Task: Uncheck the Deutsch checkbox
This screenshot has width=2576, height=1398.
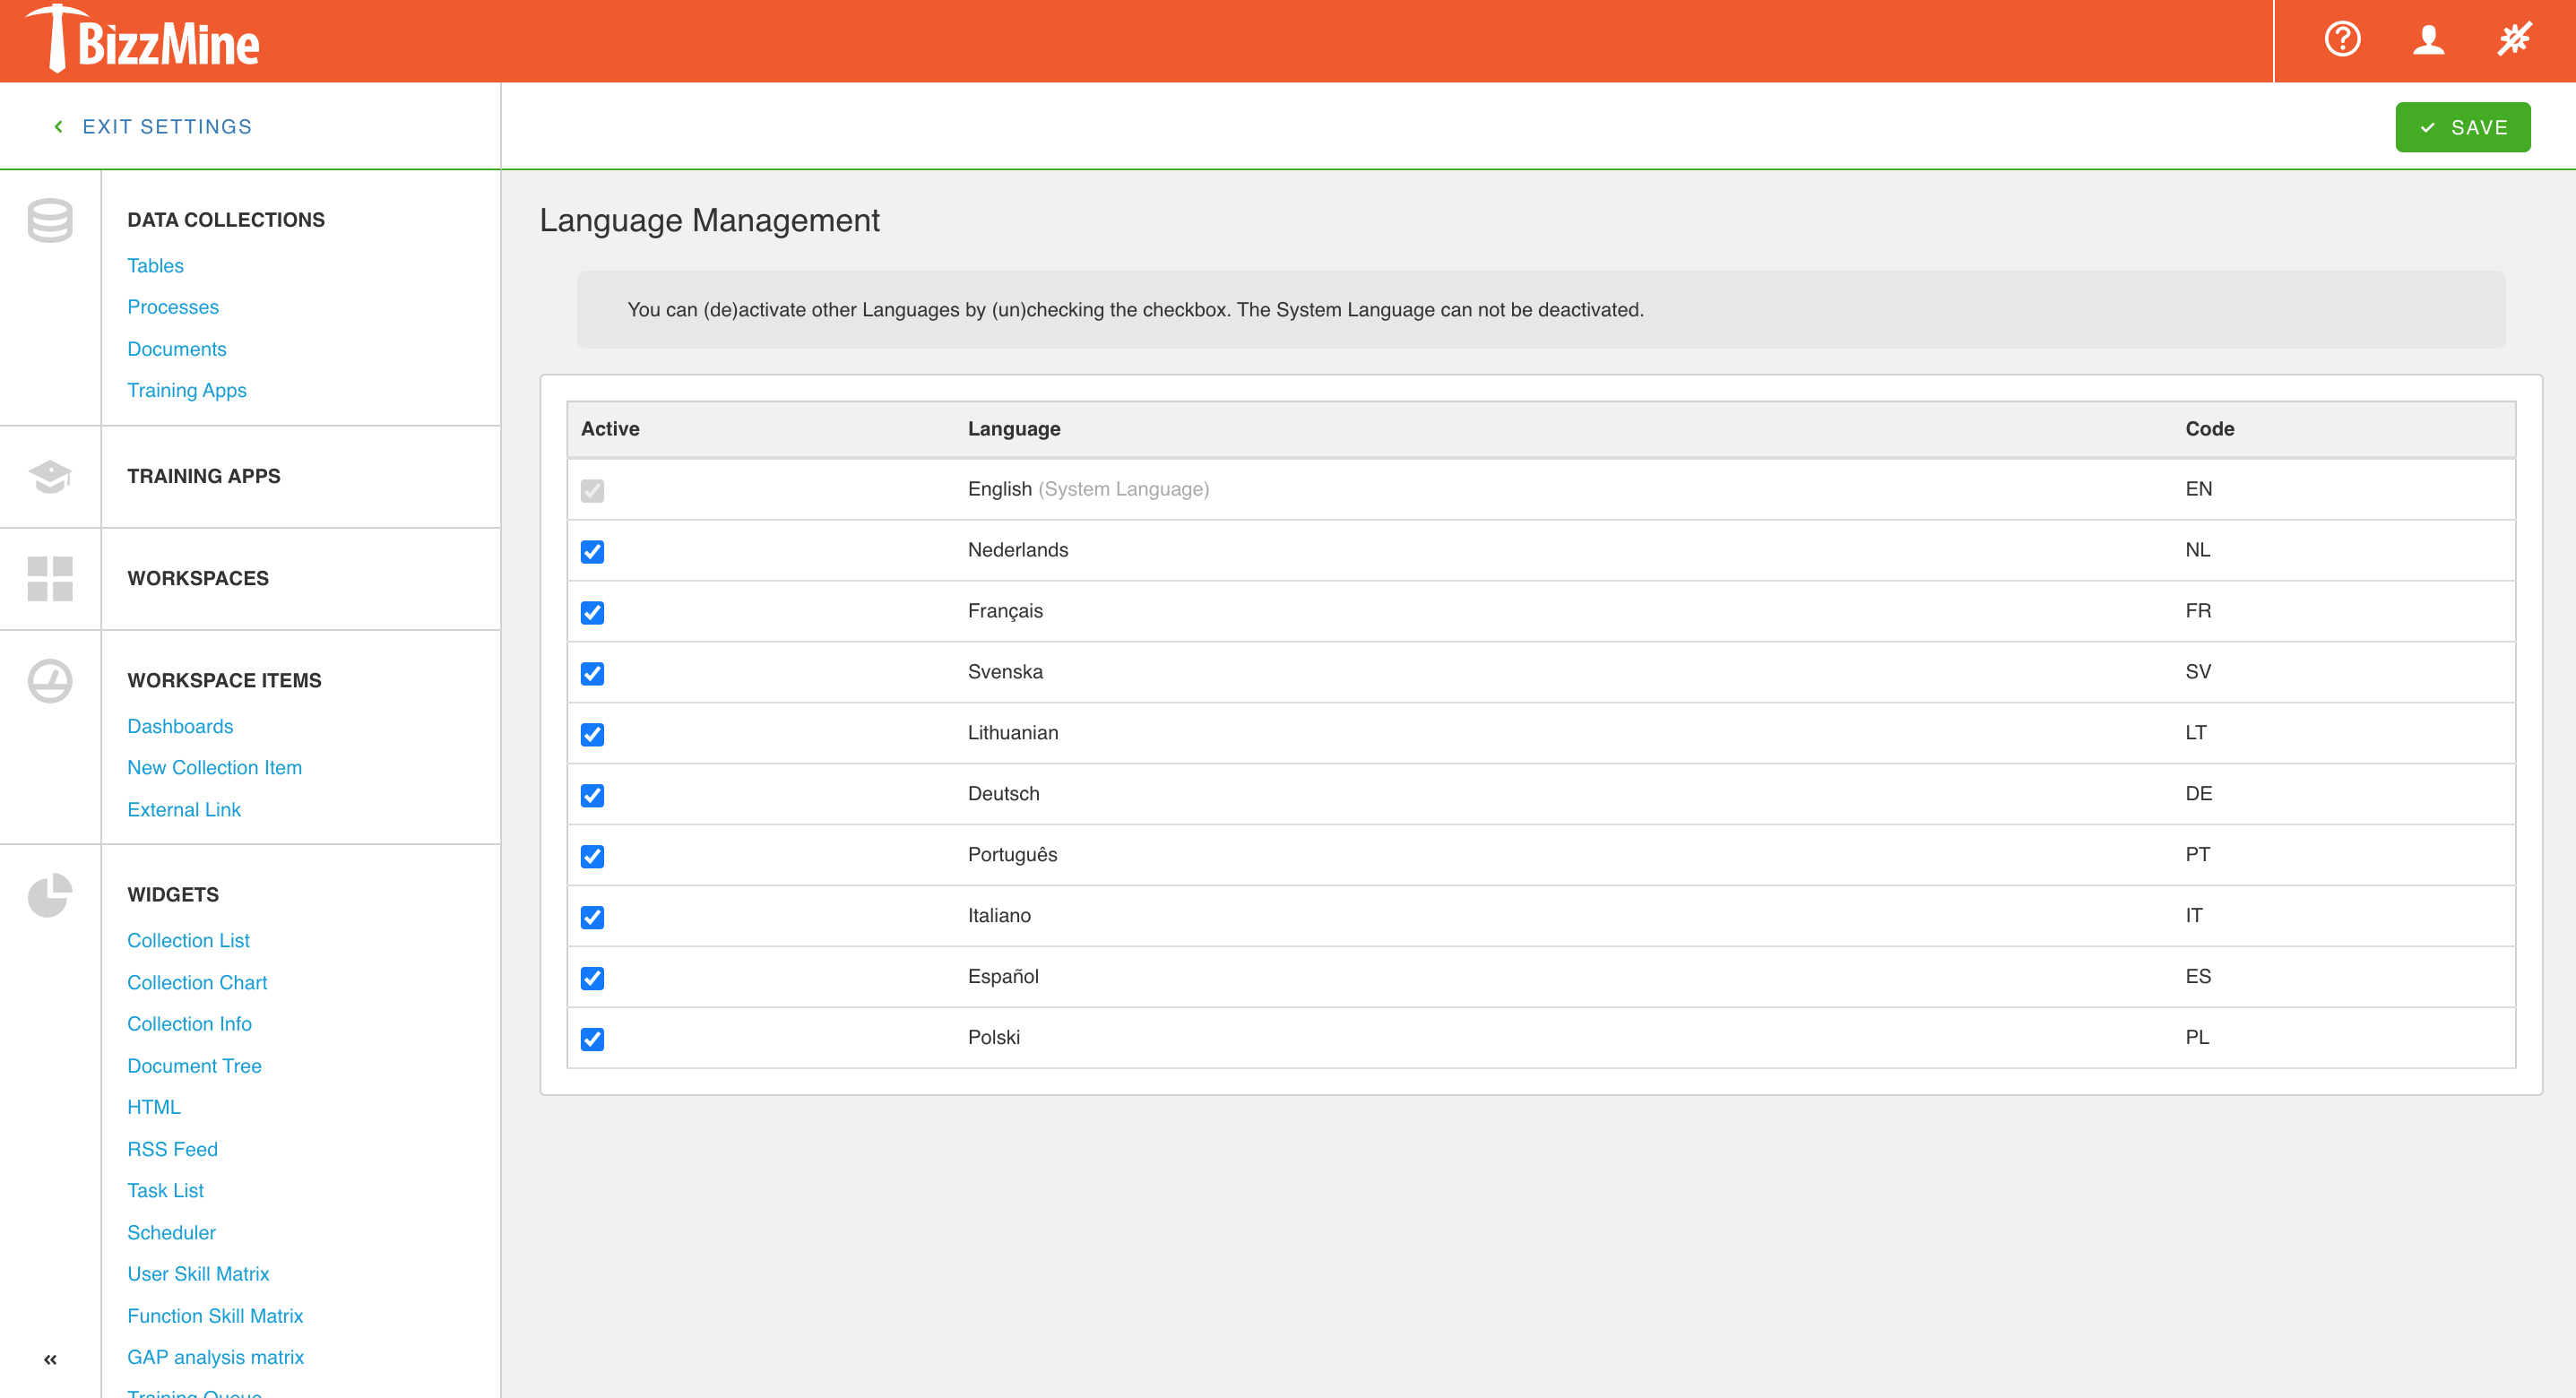Action: point(593,795)
